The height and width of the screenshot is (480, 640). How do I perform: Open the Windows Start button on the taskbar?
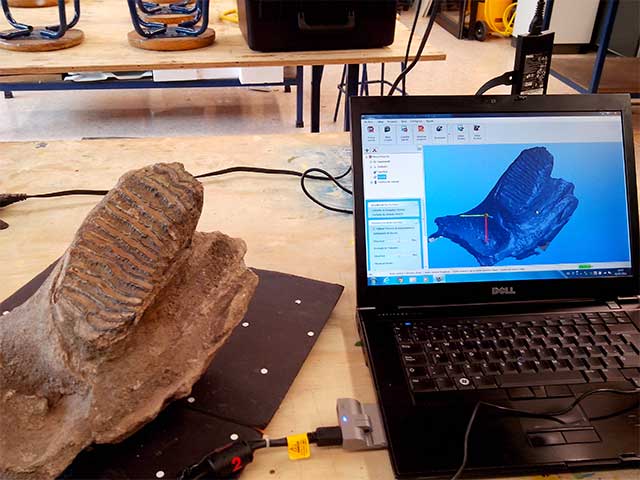point(373,280)
